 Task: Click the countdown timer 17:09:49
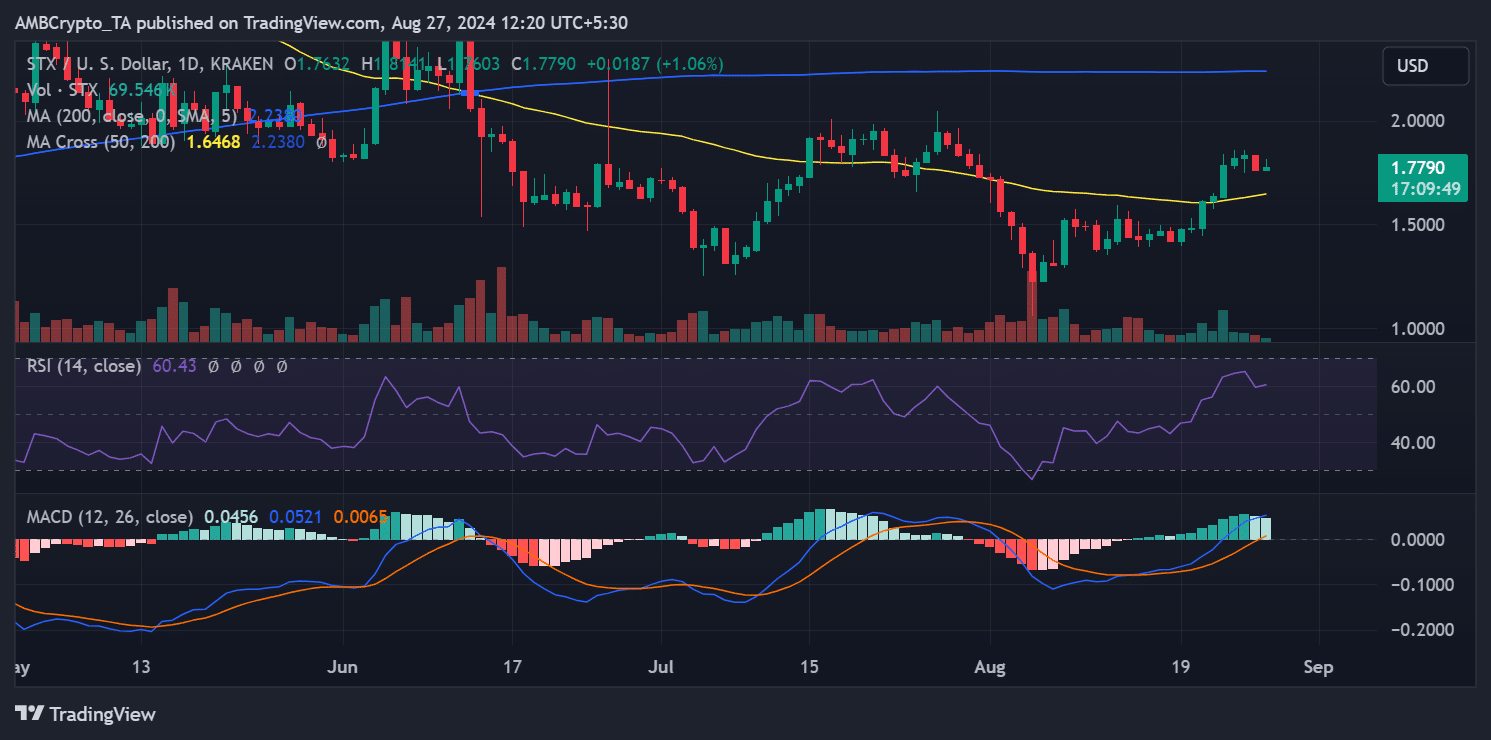tap(1424, 187)
